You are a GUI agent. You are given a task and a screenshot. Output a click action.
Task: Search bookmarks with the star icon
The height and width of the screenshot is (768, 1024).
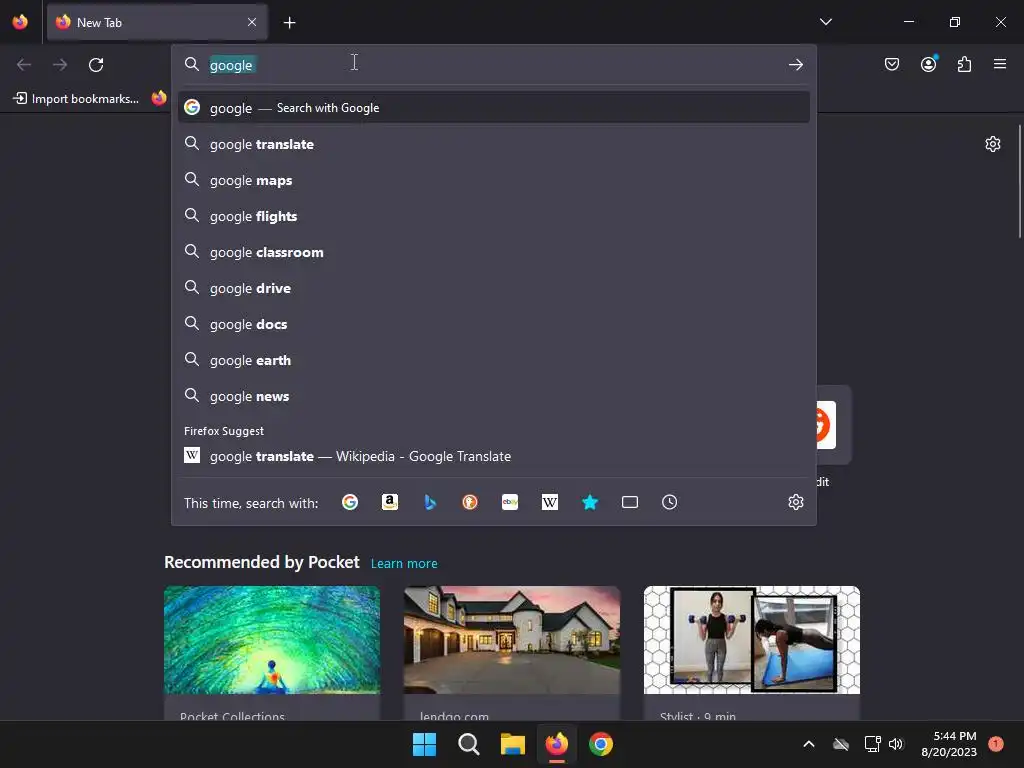(590, 502)
